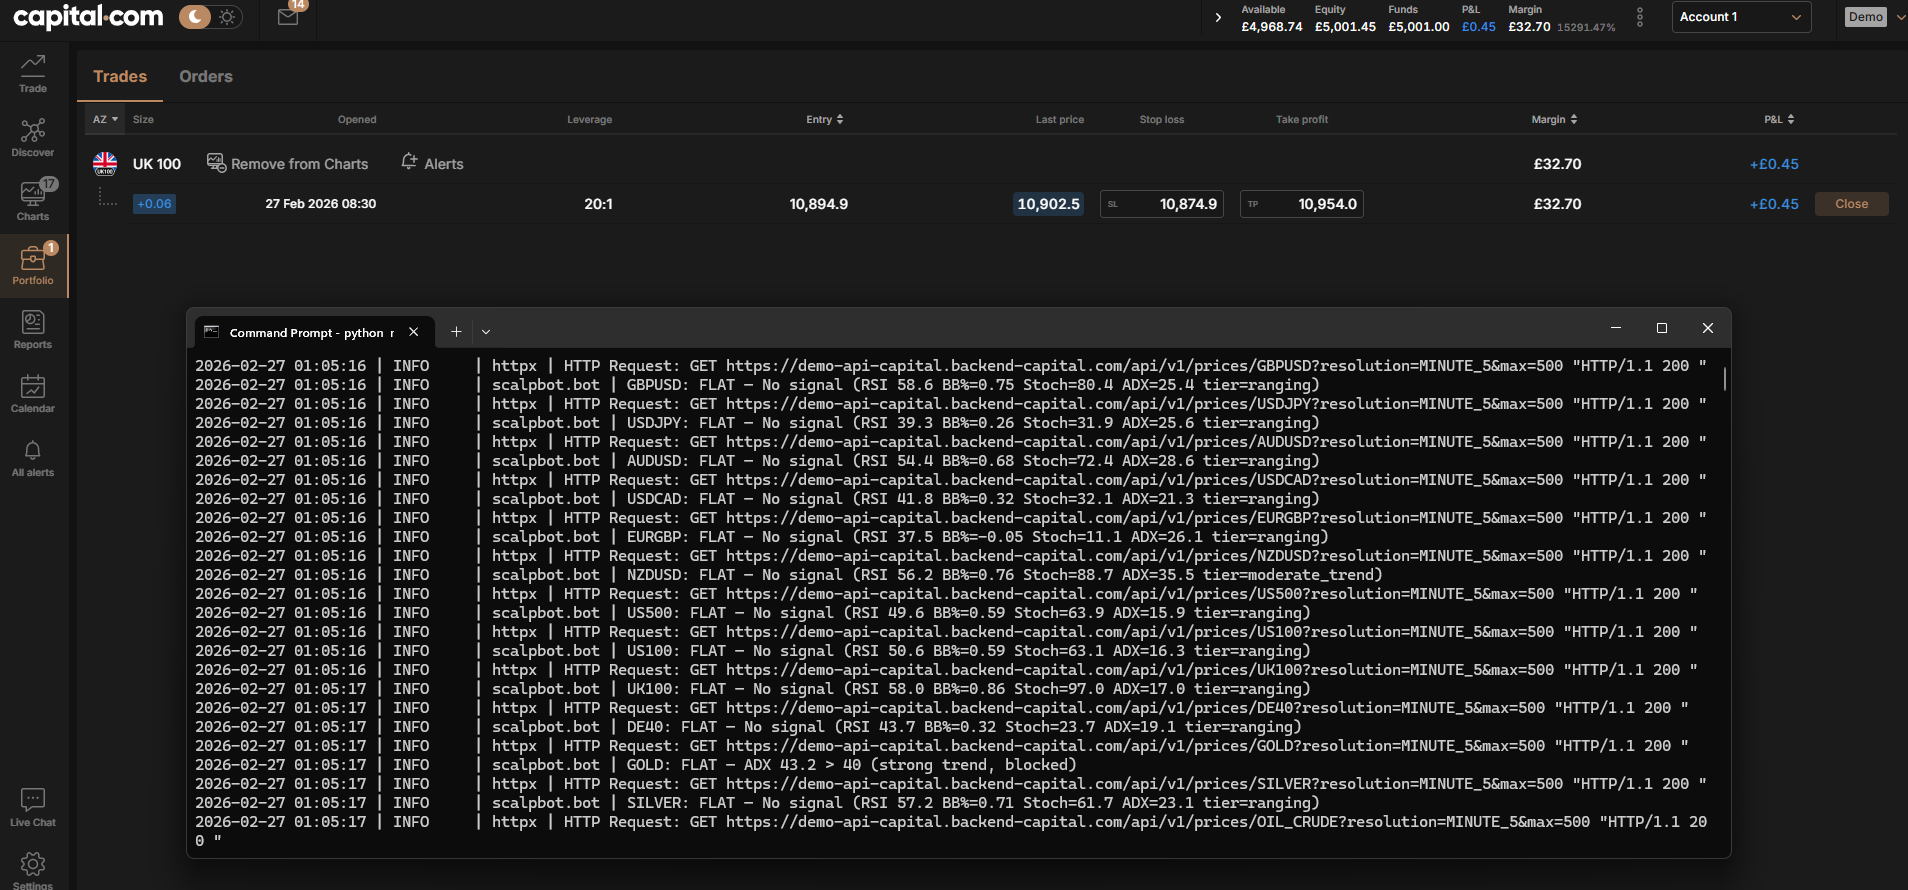1908x890 pixels.
Task: Click the Stop loss column header
Action: (1162, 119)
